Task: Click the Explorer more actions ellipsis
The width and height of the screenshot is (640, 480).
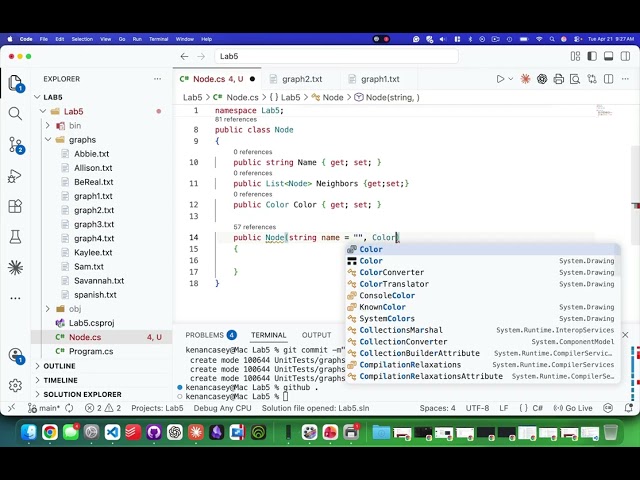Action: (157, 79)
